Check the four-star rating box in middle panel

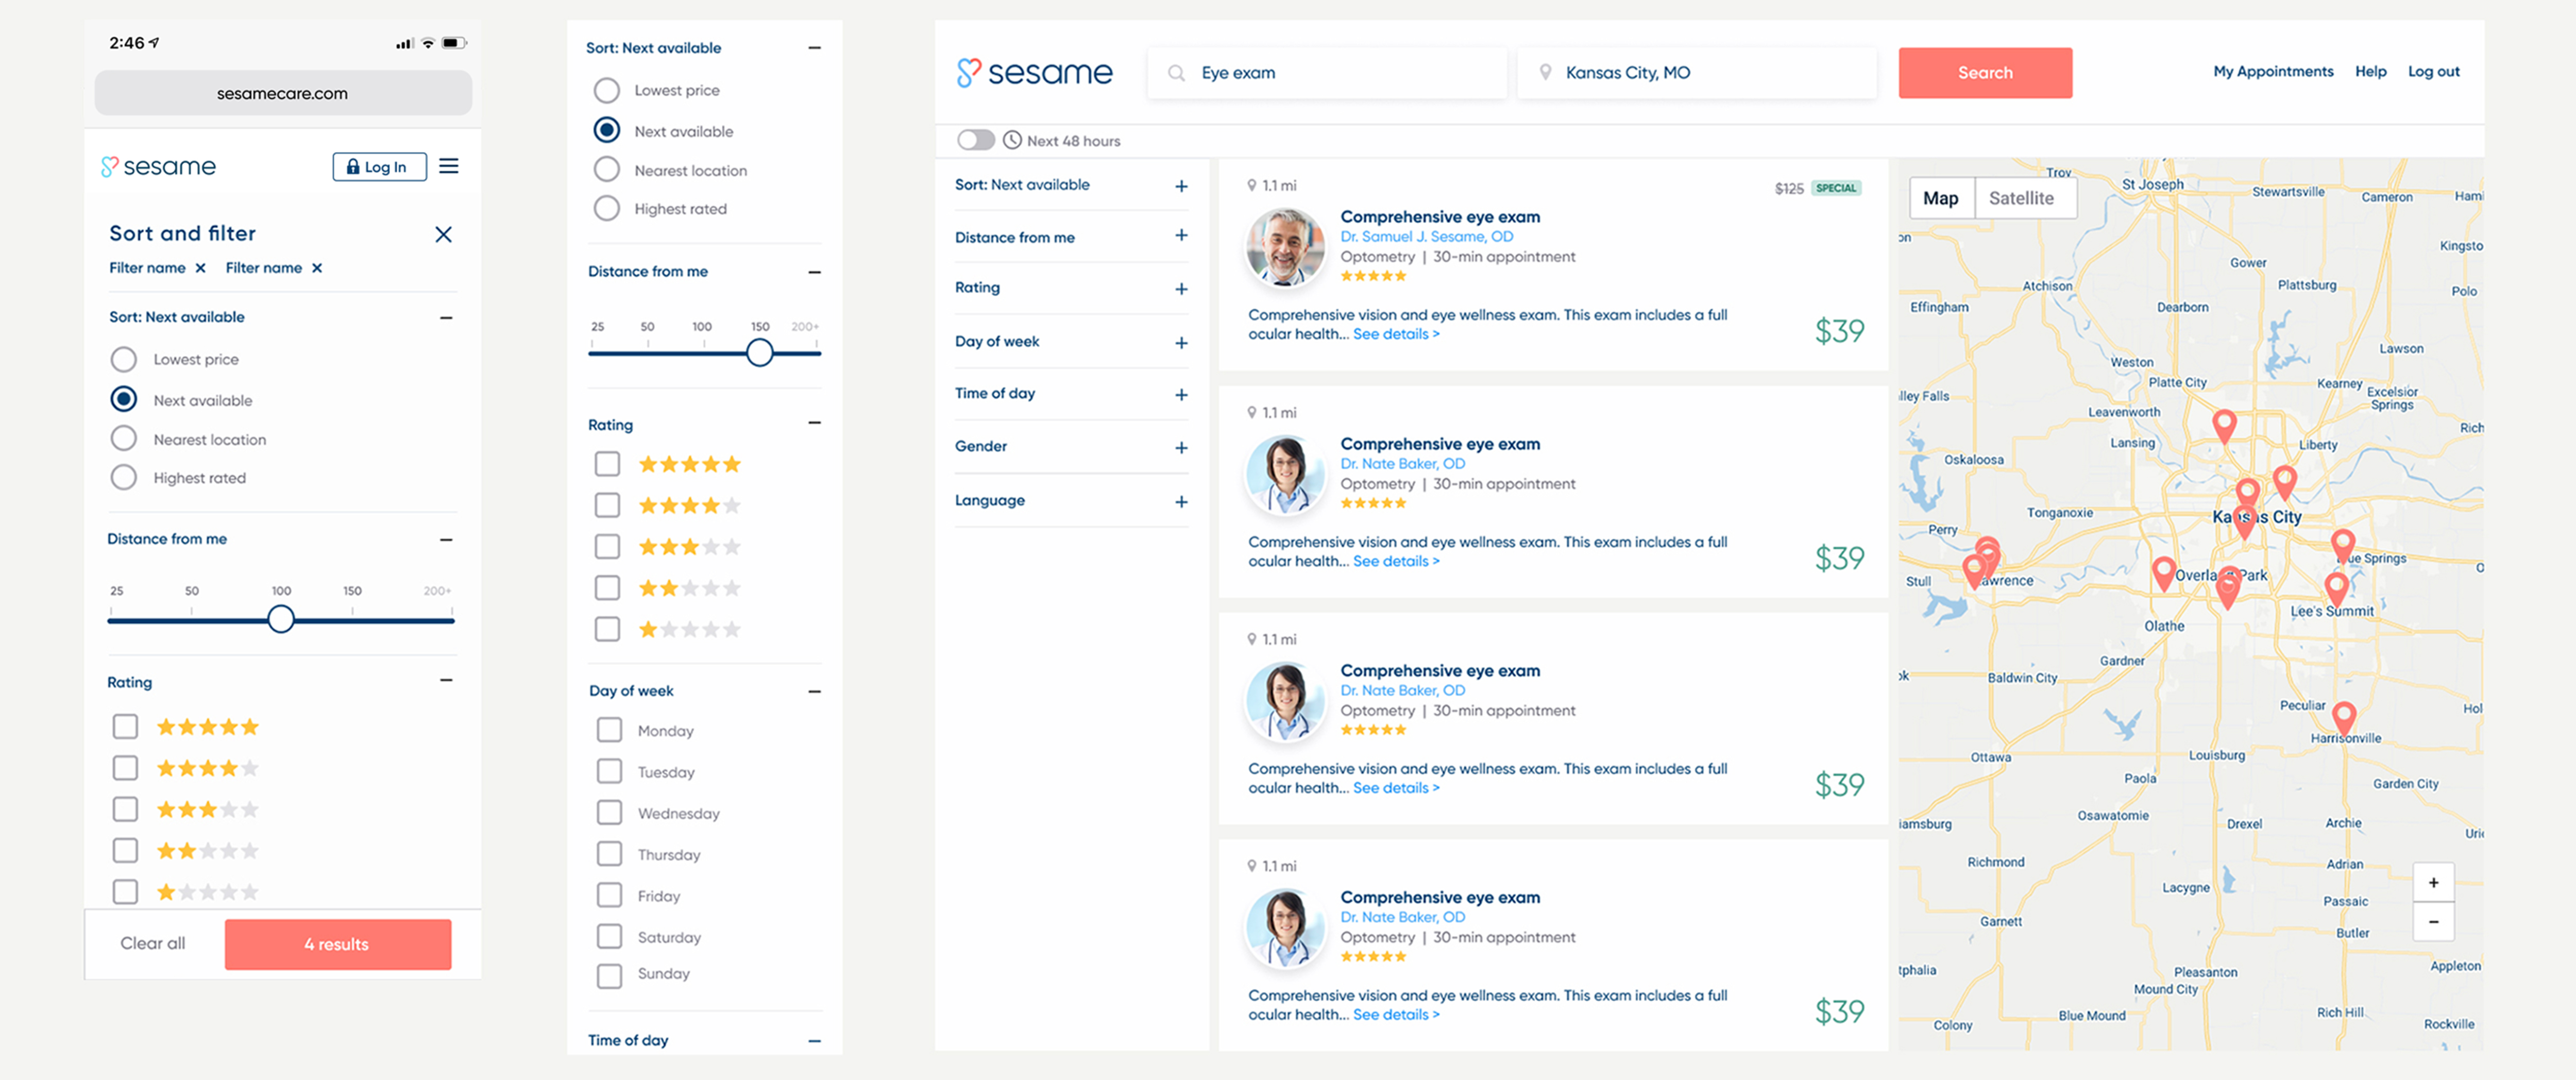607,505
